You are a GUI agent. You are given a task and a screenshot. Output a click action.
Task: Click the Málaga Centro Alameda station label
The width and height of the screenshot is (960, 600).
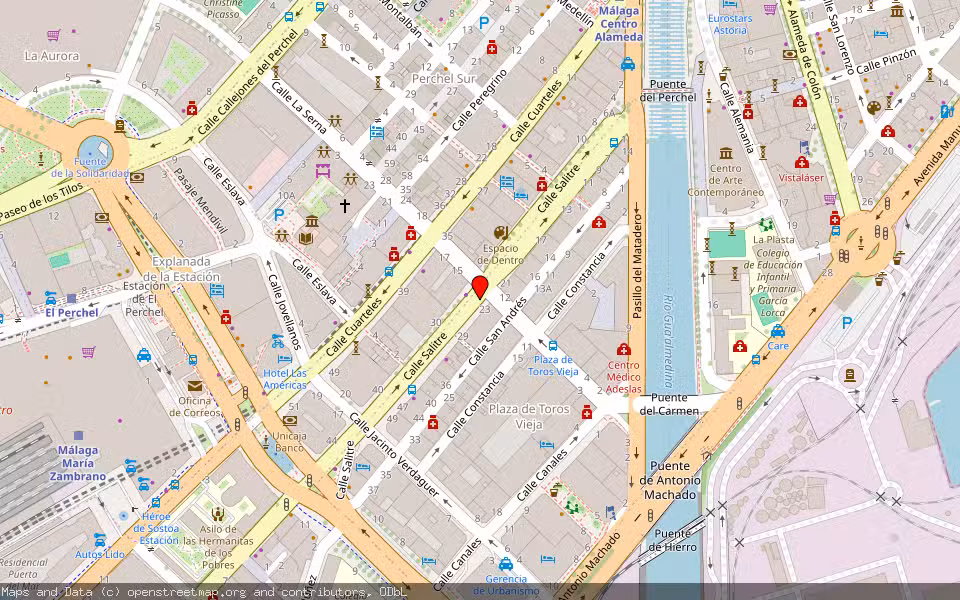pos(620,22)
